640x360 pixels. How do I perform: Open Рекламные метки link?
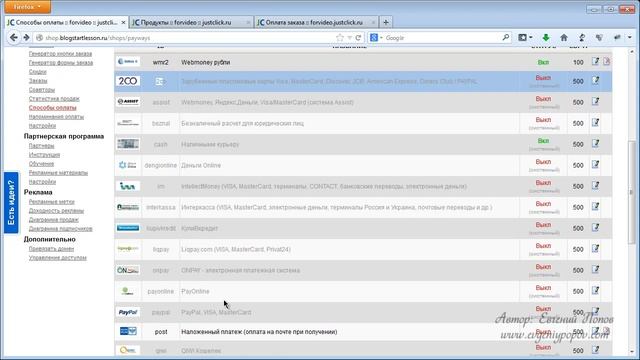click(51, 201)
